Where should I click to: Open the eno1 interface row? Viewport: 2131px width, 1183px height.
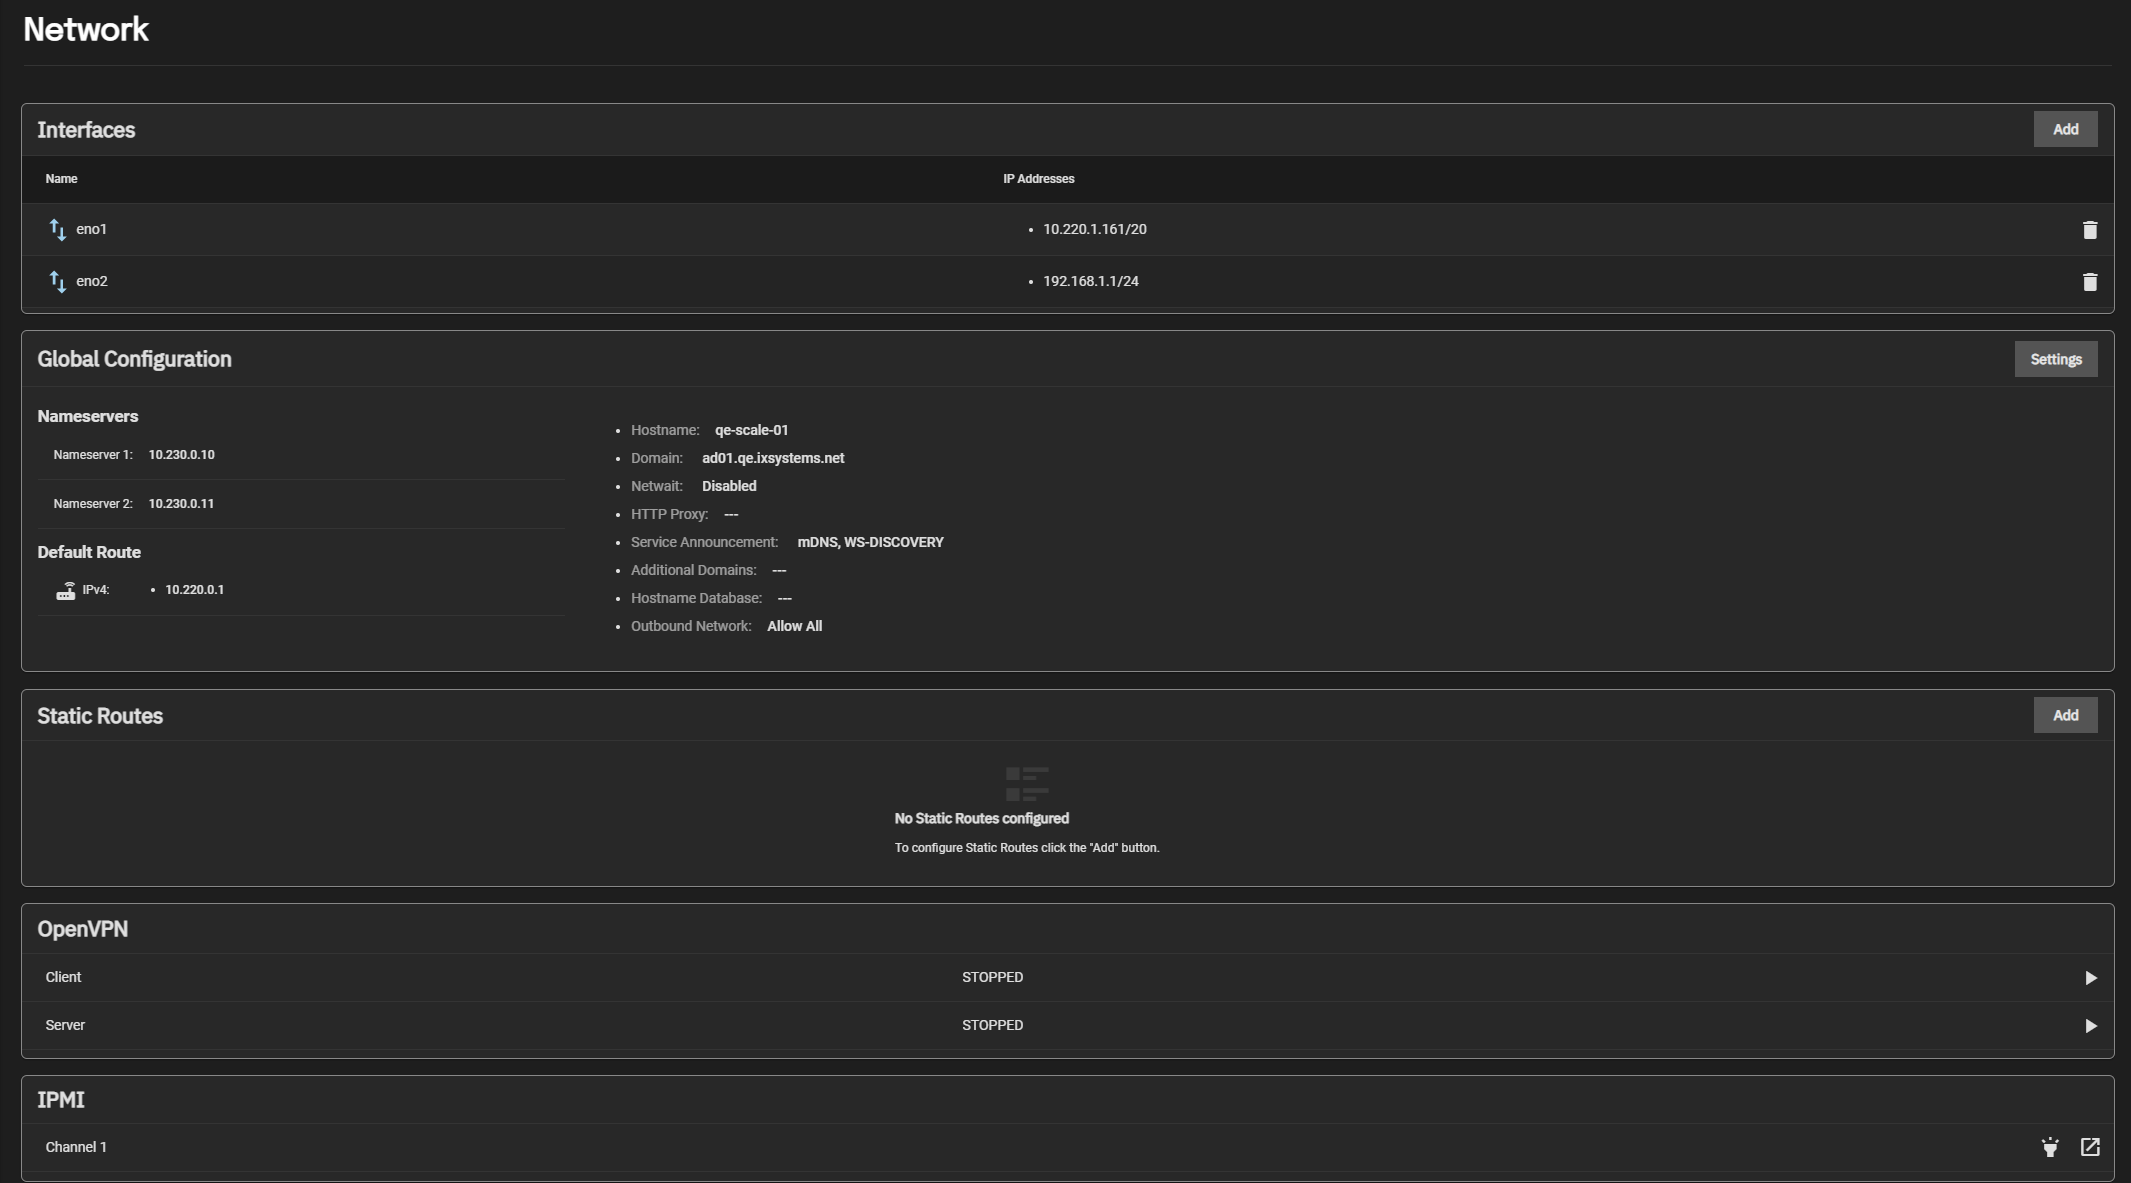click(92, 229)
